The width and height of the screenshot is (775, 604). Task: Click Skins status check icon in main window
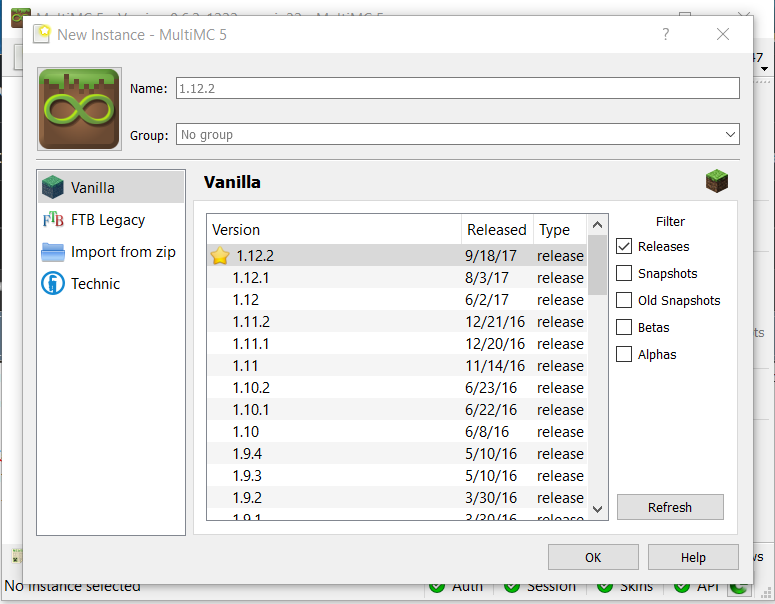[604, 587]
